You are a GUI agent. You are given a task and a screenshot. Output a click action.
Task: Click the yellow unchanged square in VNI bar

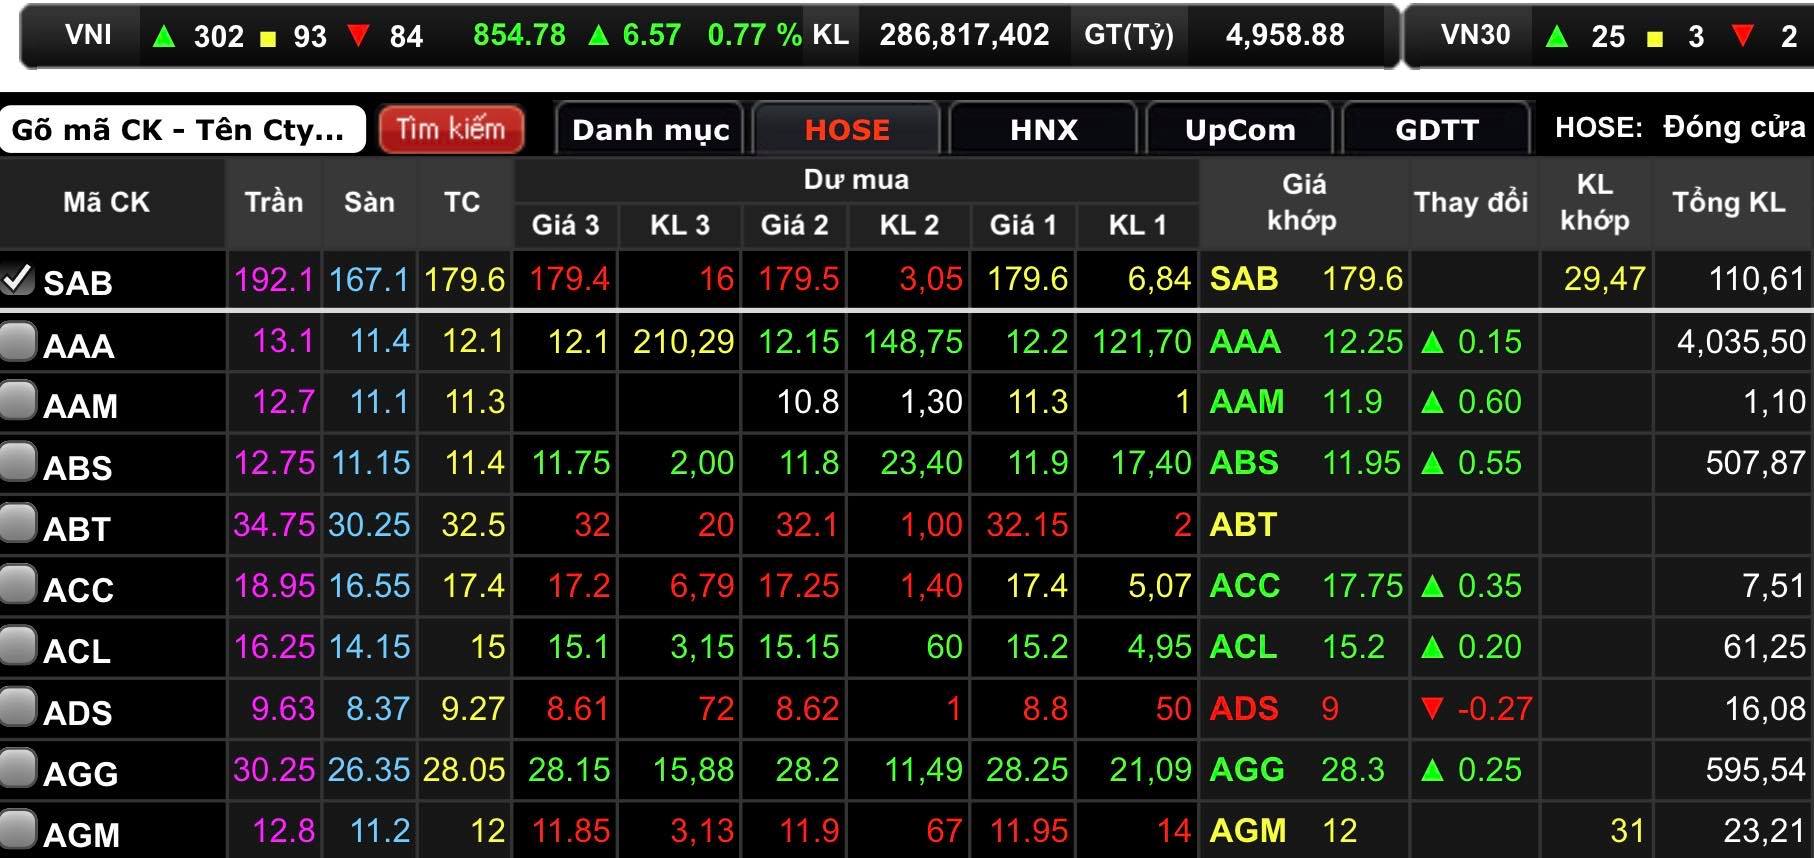[268, 39]
